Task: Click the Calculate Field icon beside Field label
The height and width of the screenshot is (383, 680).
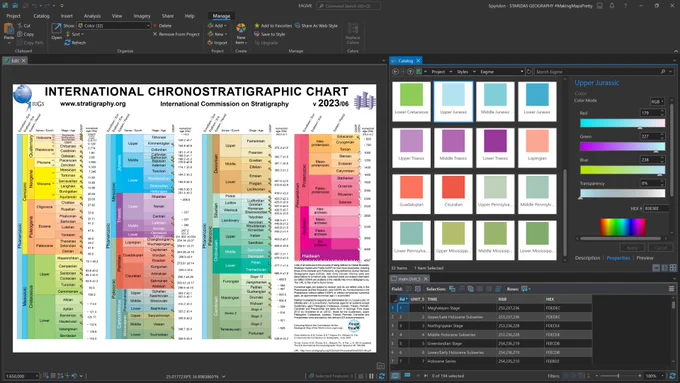Action: tap(418, 289)
